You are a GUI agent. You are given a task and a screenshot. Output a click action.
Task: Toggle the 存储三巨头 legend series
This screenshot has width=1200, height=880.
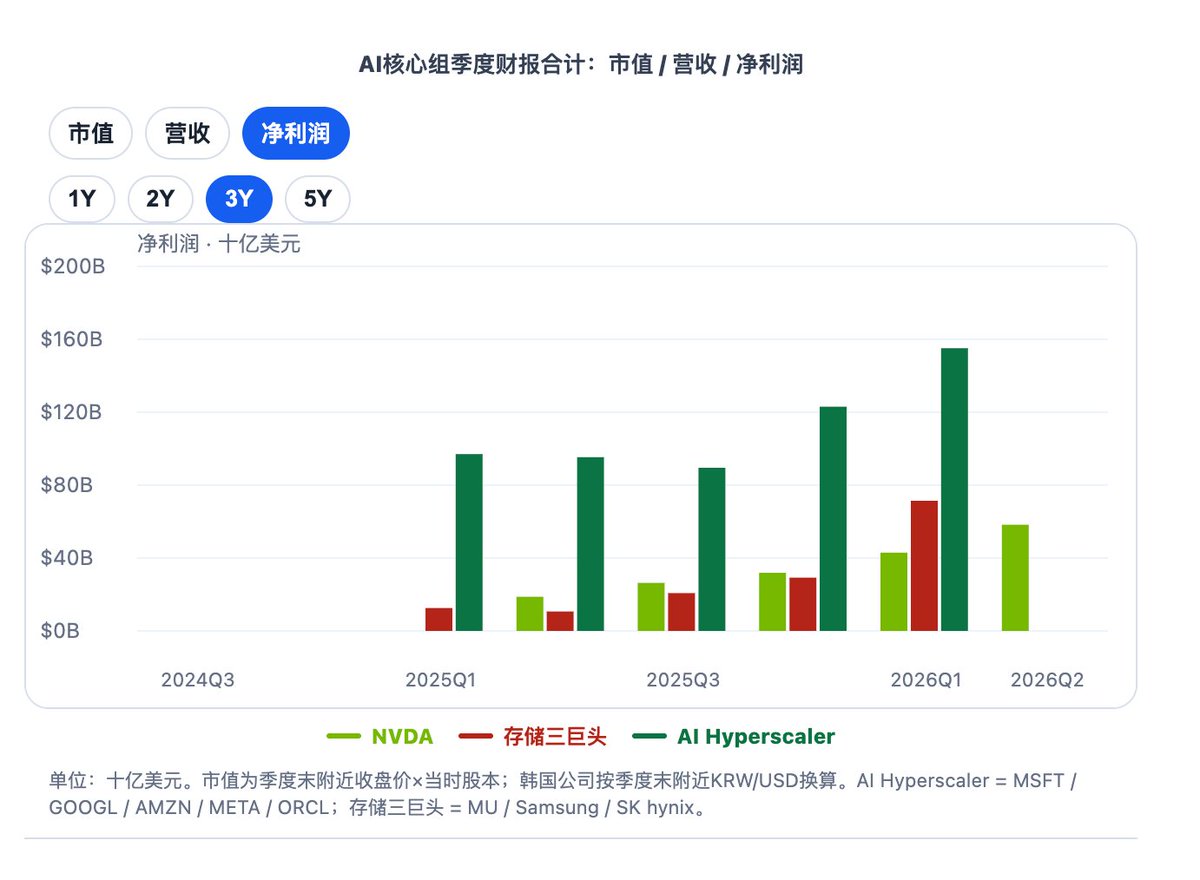[x=533, y=737]
